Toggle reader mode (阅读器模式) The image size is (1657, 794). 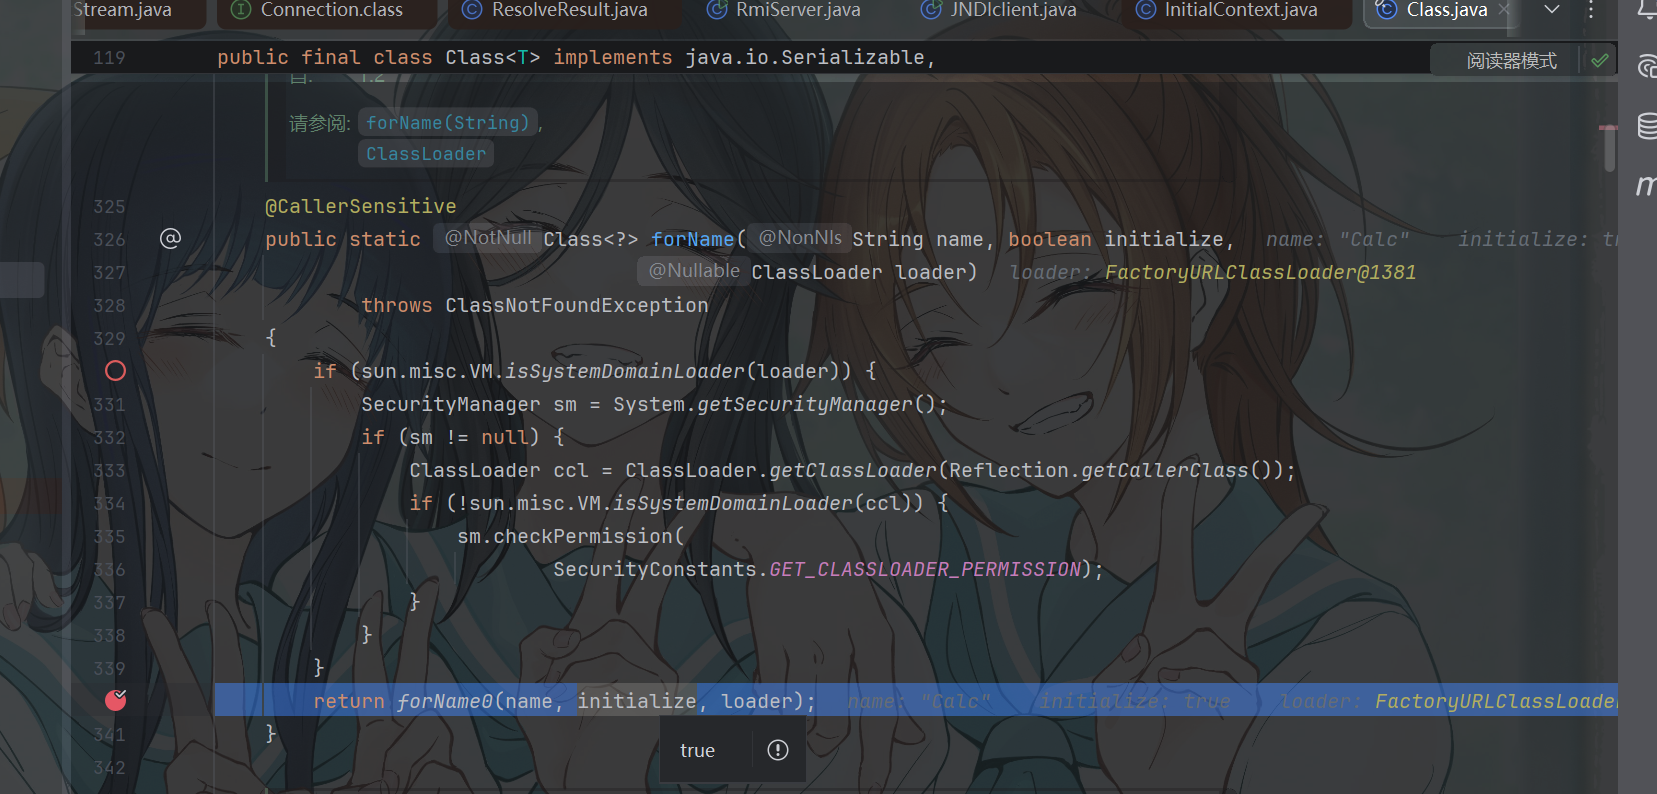(x=1511, y=61)
